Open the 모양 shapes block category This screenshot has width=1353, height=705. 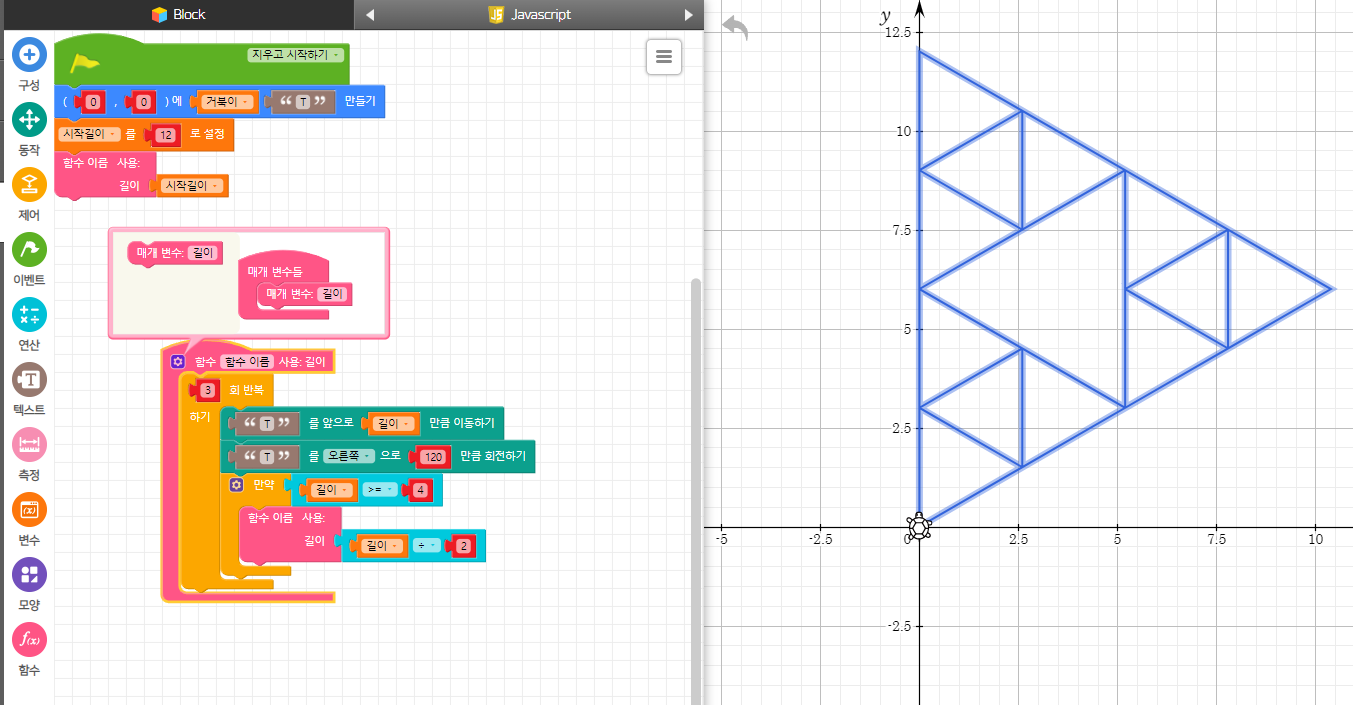[29, 574]
